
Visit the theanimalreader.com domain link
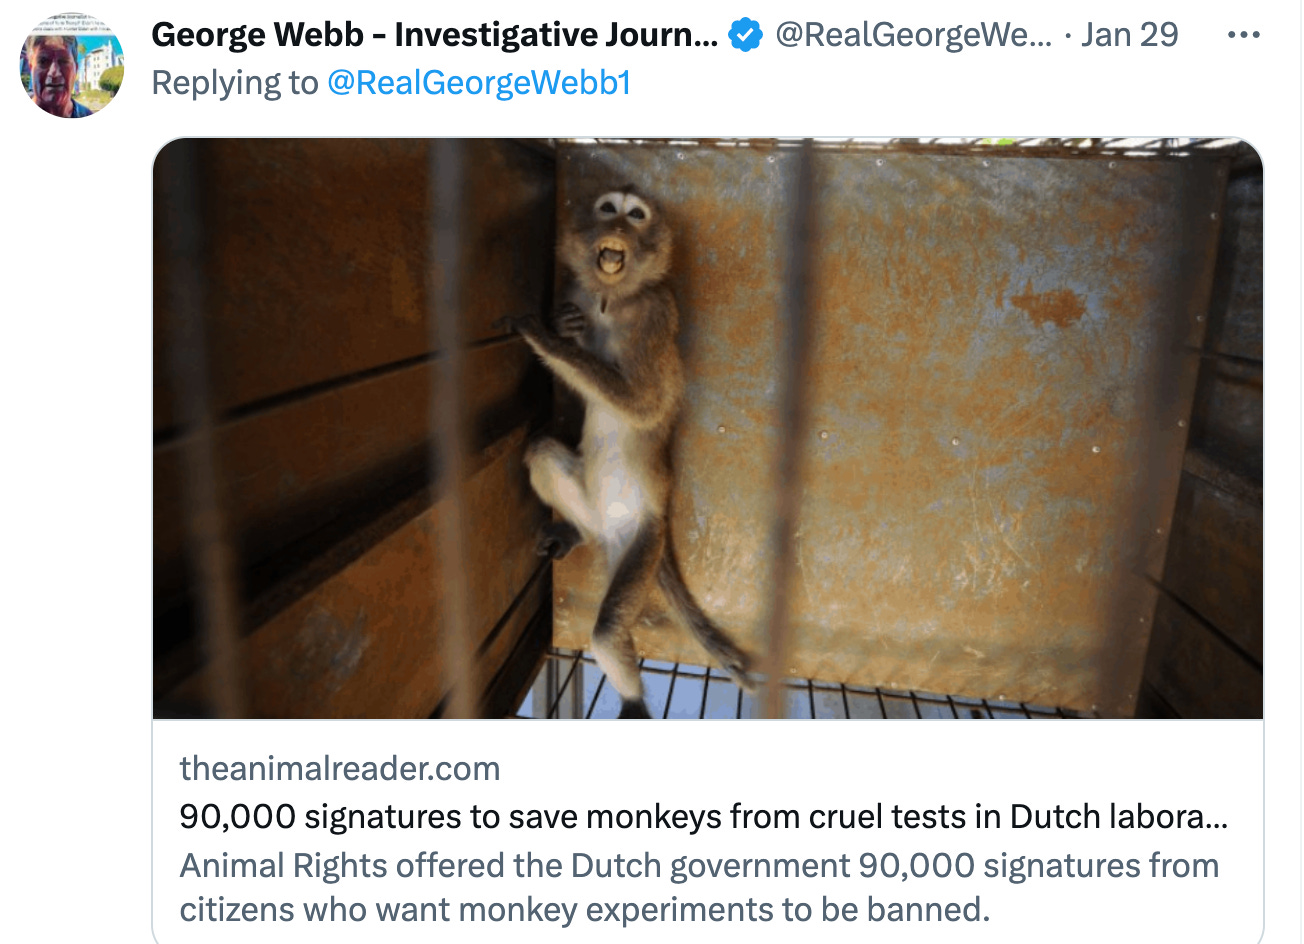pyautogui.click(x=340, y=768)
